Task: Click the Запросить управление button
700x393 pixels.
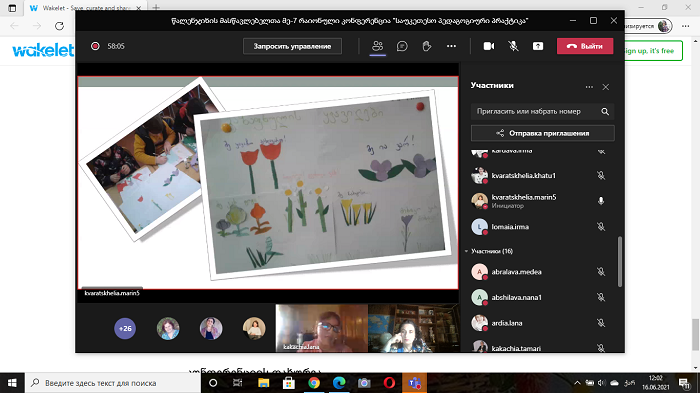Action: 292,46
